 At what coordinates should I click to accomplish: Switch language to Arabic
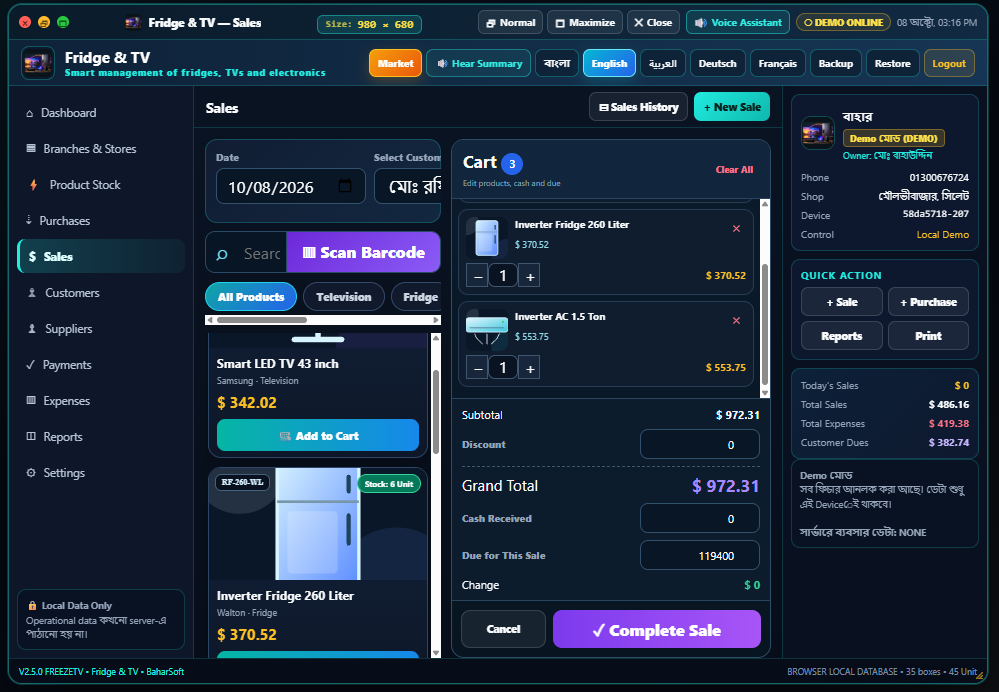(x=663, y=63)
